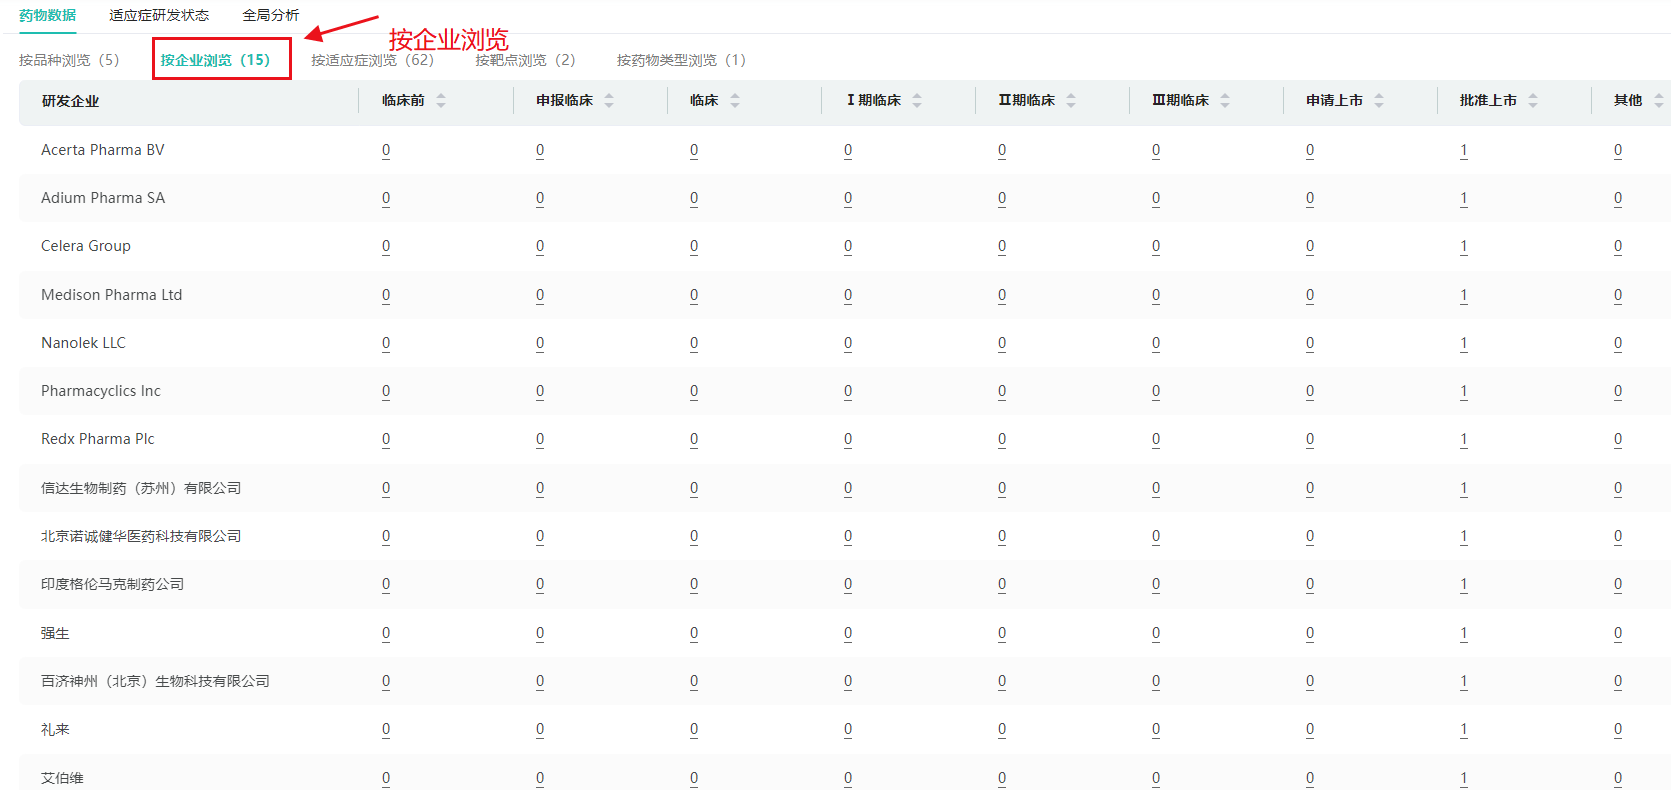Open 批准上市 count for 印度格伦马克制药公司

1464,585
